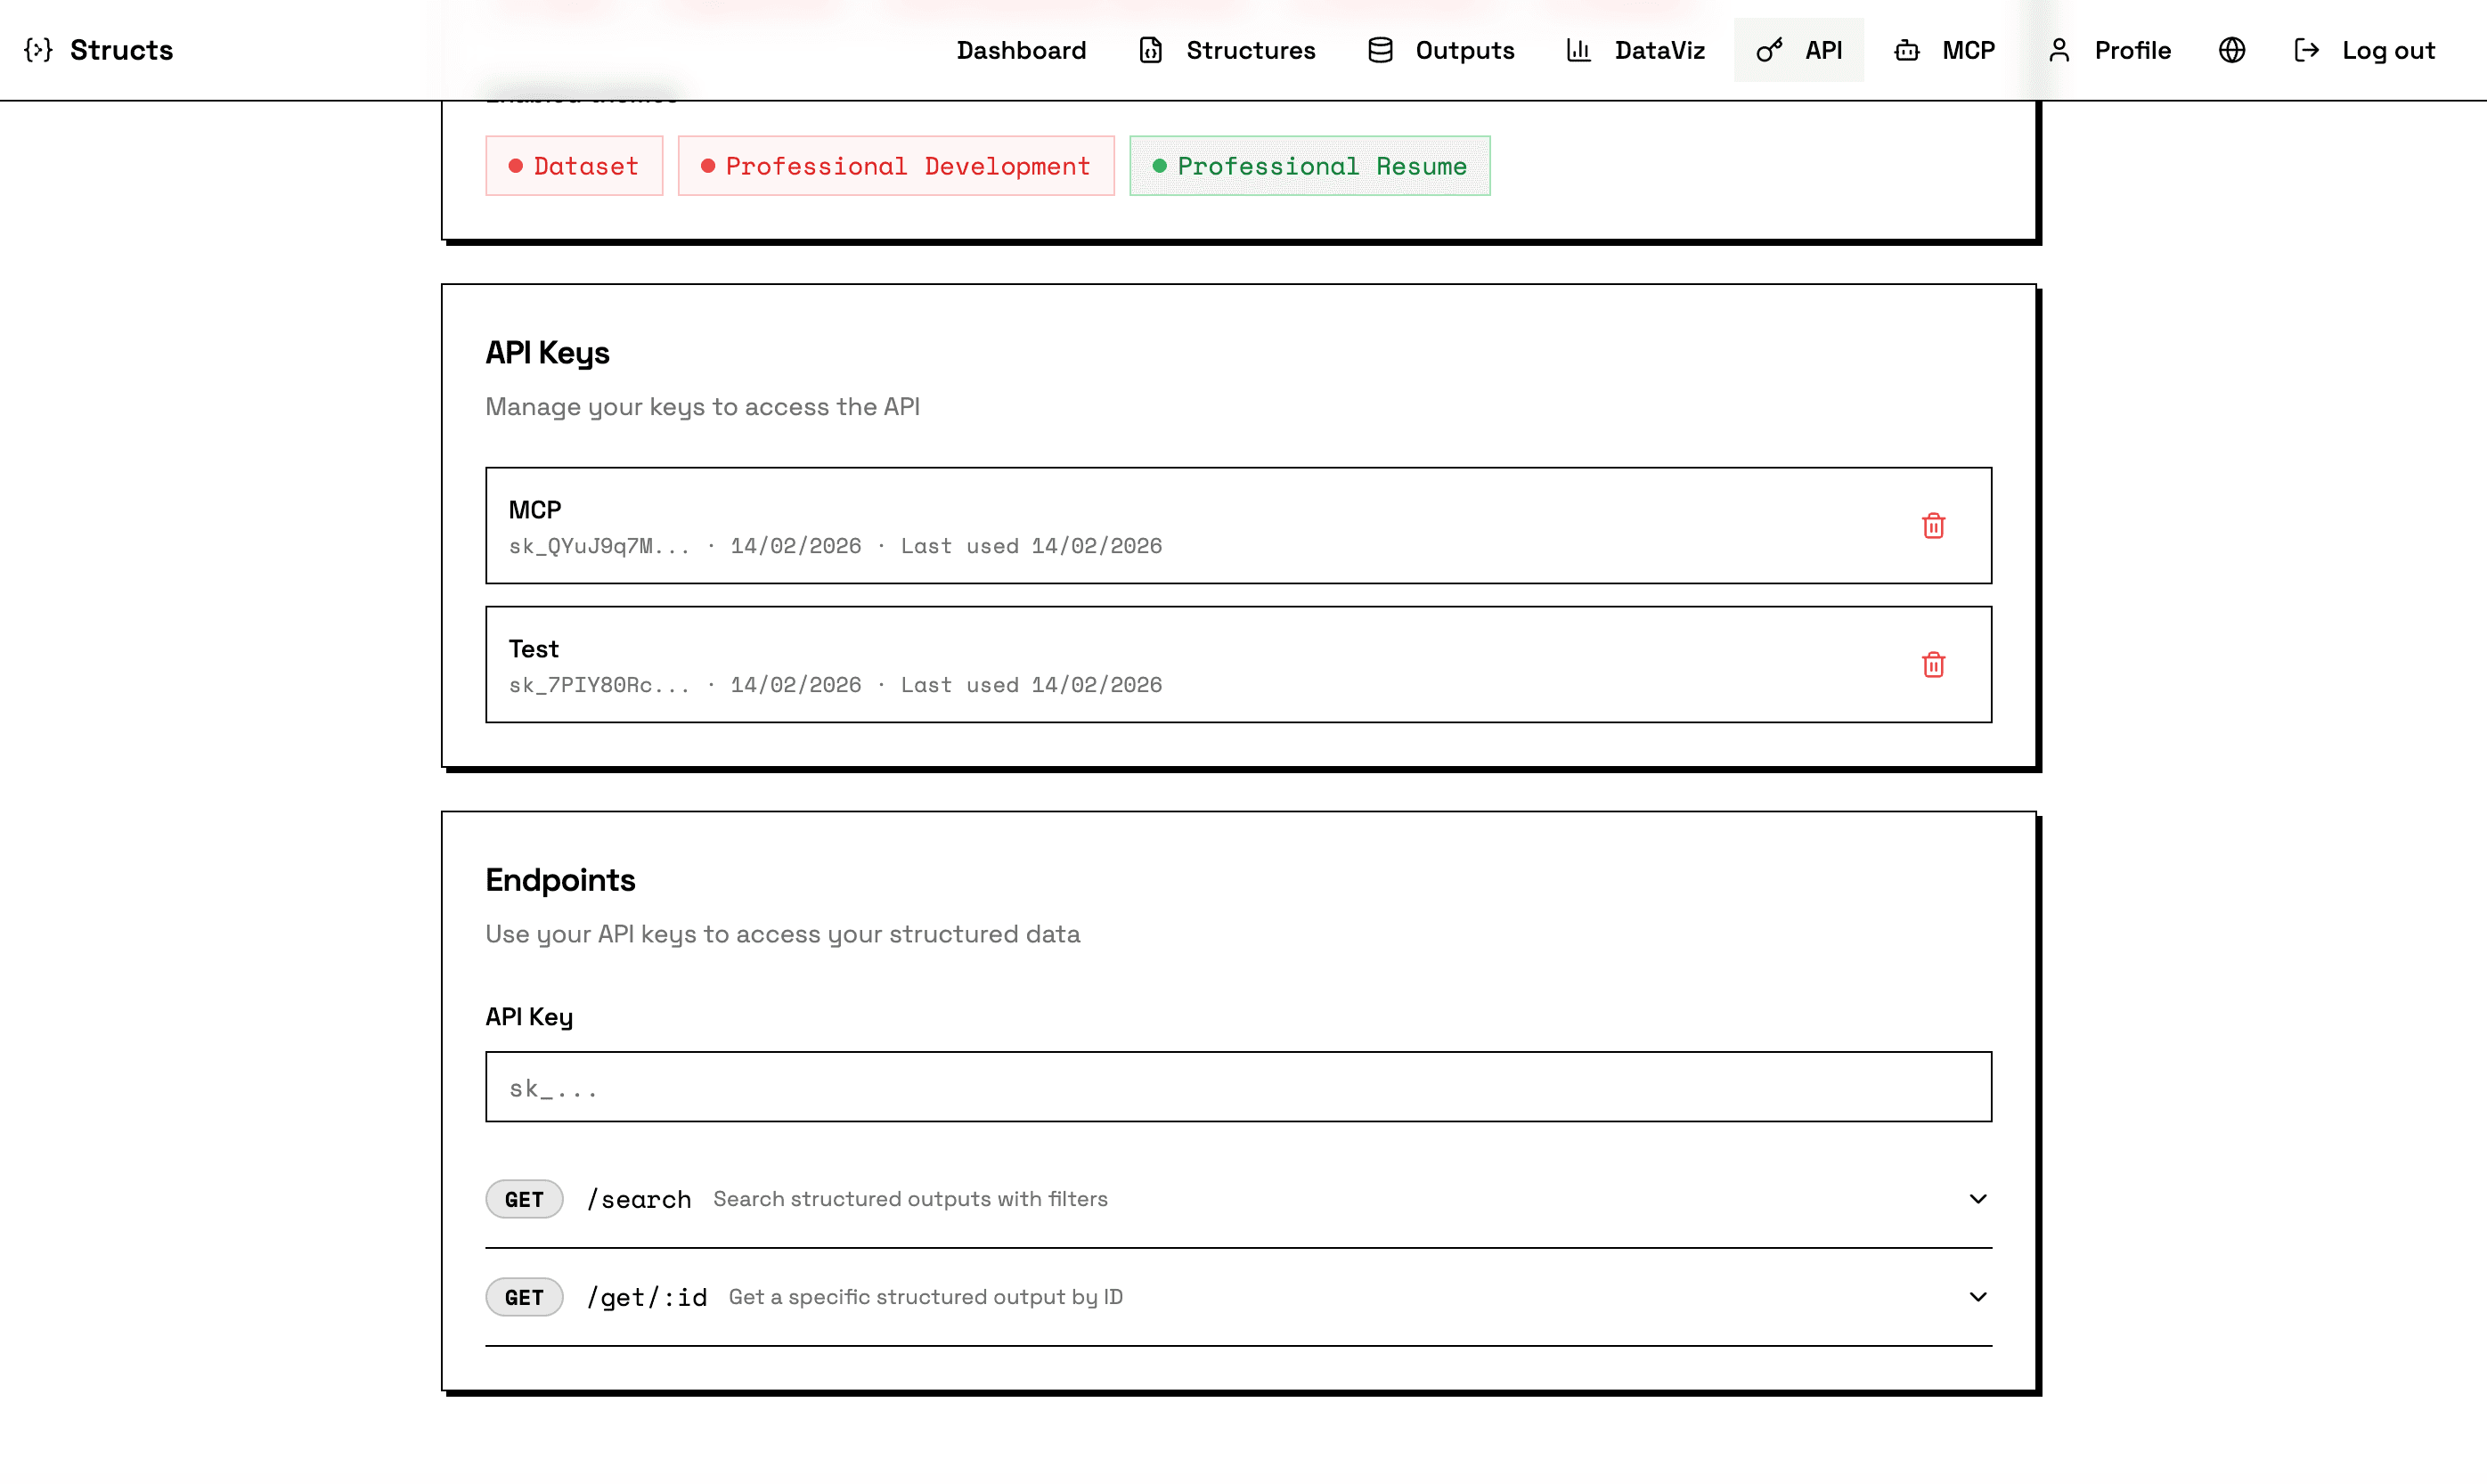Enable the Professional Development theme
This screenshot has width=2487, height=1484.
point(895,165)
